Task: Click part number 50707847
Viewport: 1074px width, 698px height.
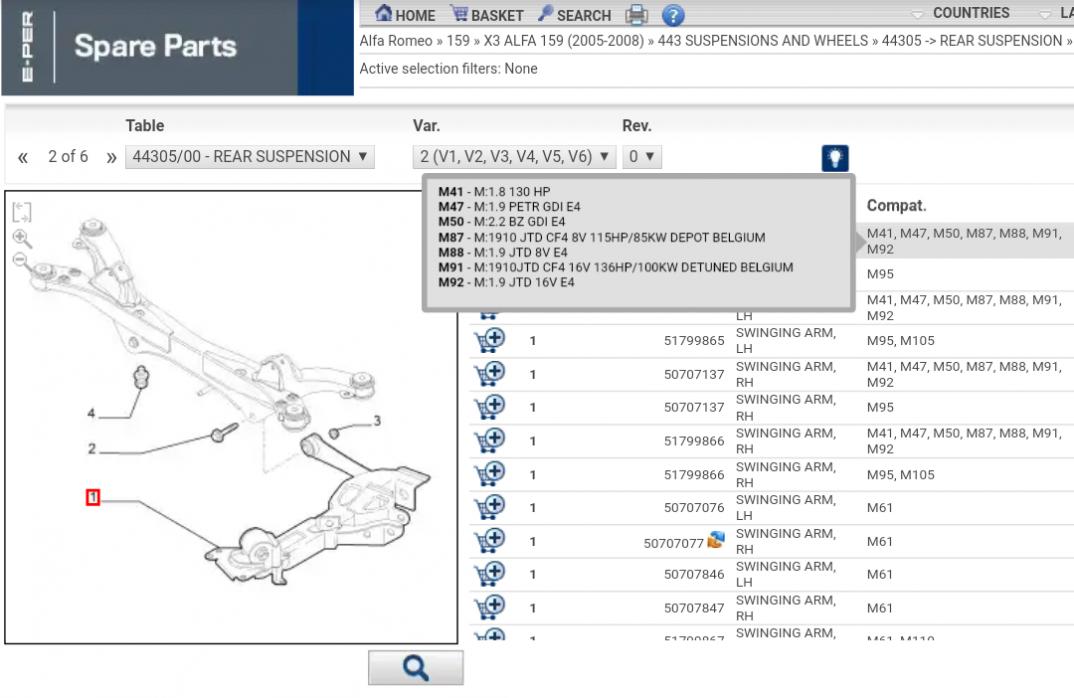Action: [694, 608]
